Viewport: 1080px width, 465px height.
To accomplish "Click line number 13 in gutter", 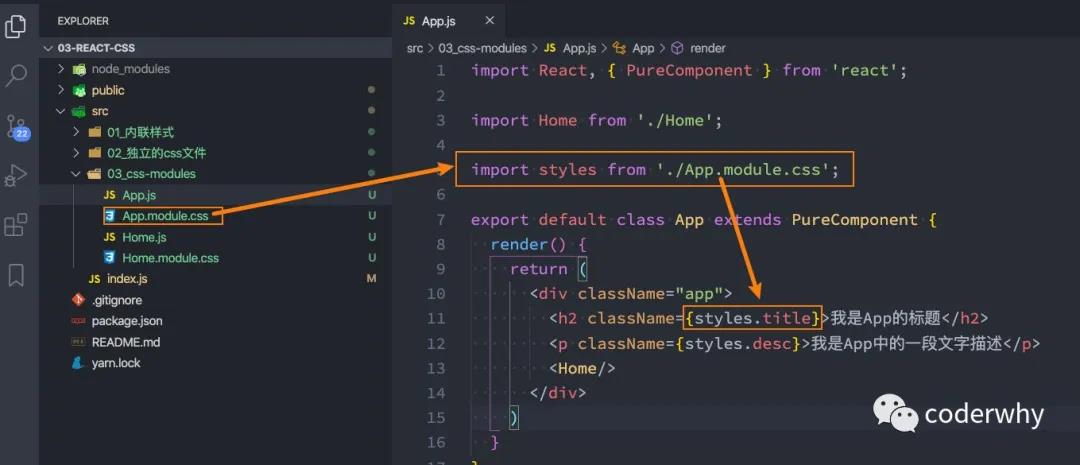I will coord(436,369).
